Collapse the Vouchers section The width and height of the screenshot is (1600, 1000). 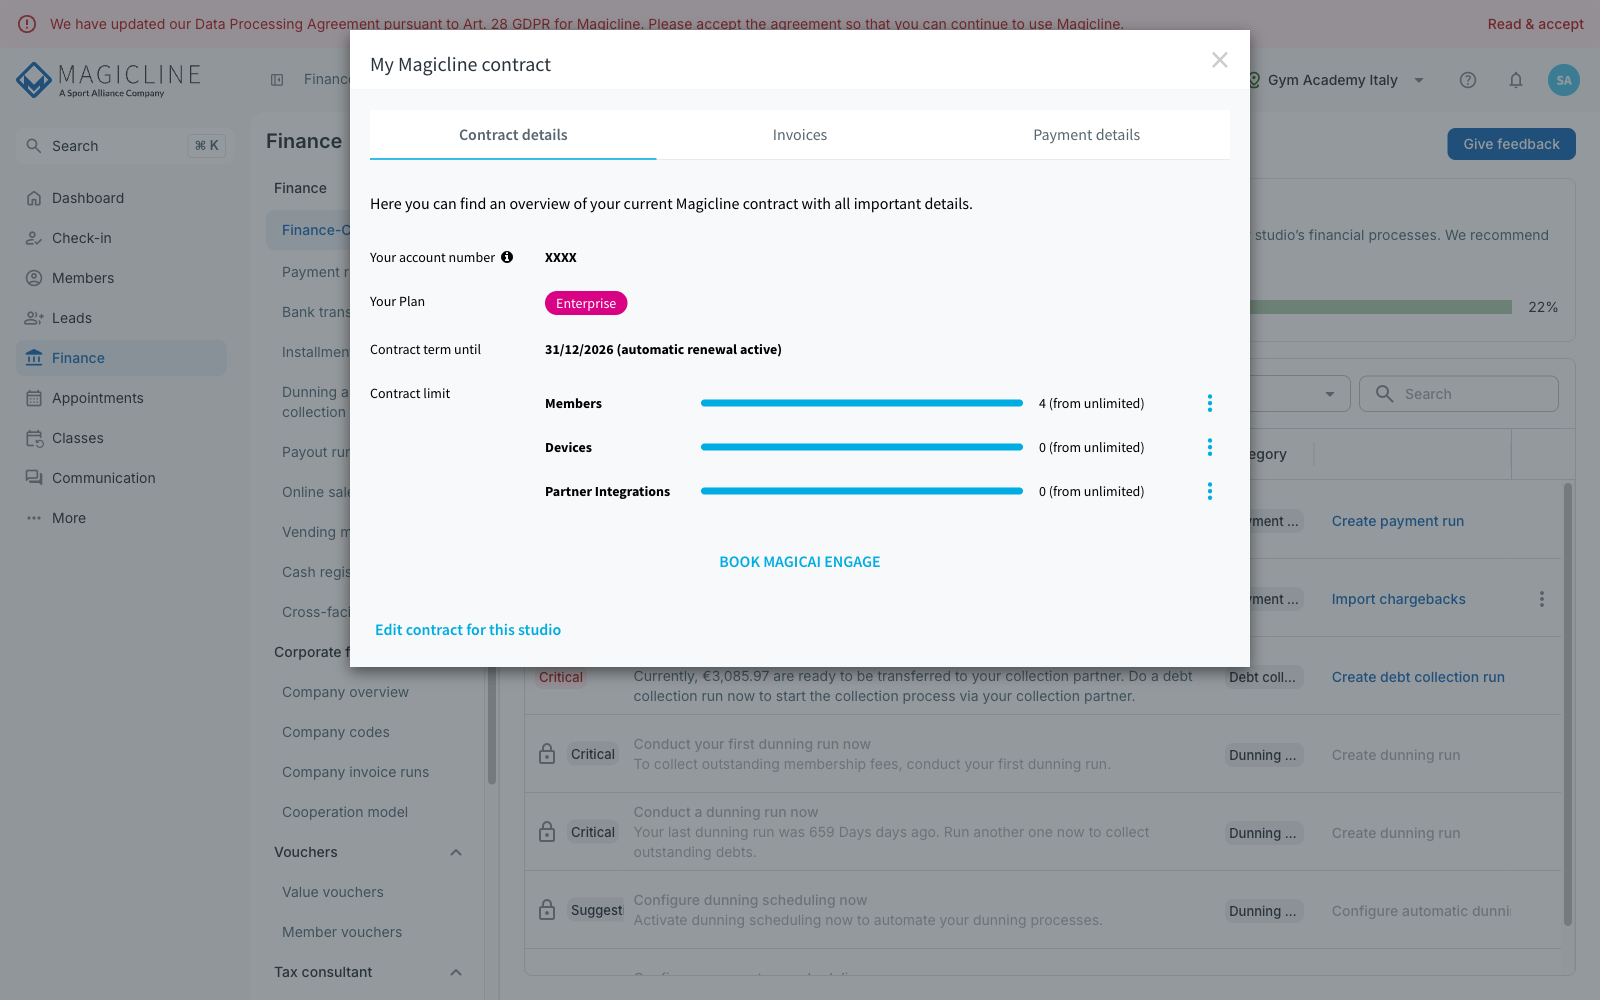coord(456,852)
